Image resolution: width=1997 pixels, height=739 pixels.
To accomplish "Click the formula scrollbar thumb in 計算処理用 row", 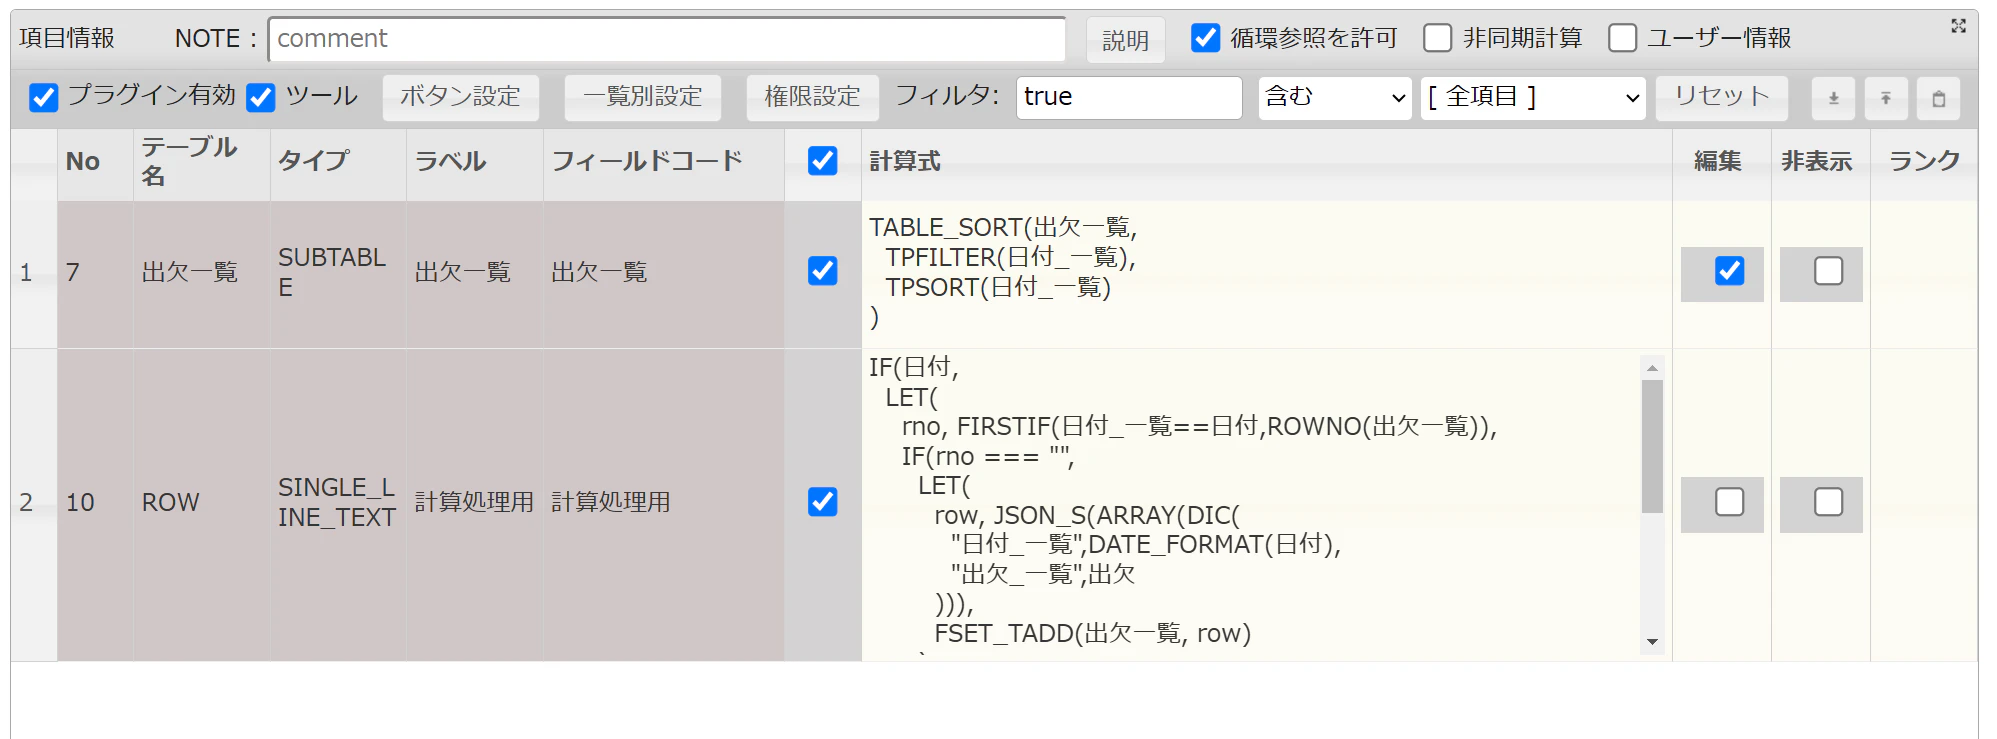I will point(1652,446).
